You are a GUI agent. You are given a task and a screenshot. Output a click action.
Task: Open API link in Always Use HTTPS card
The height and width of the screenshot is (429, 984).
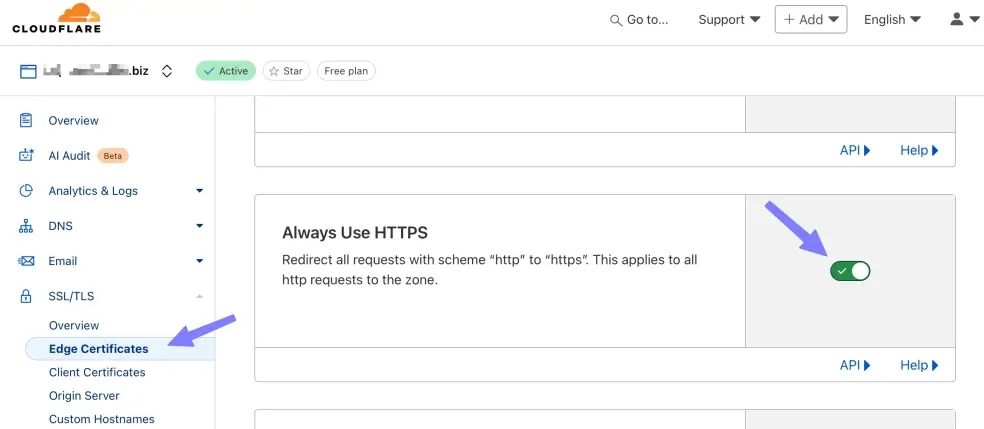click(855, 365)
